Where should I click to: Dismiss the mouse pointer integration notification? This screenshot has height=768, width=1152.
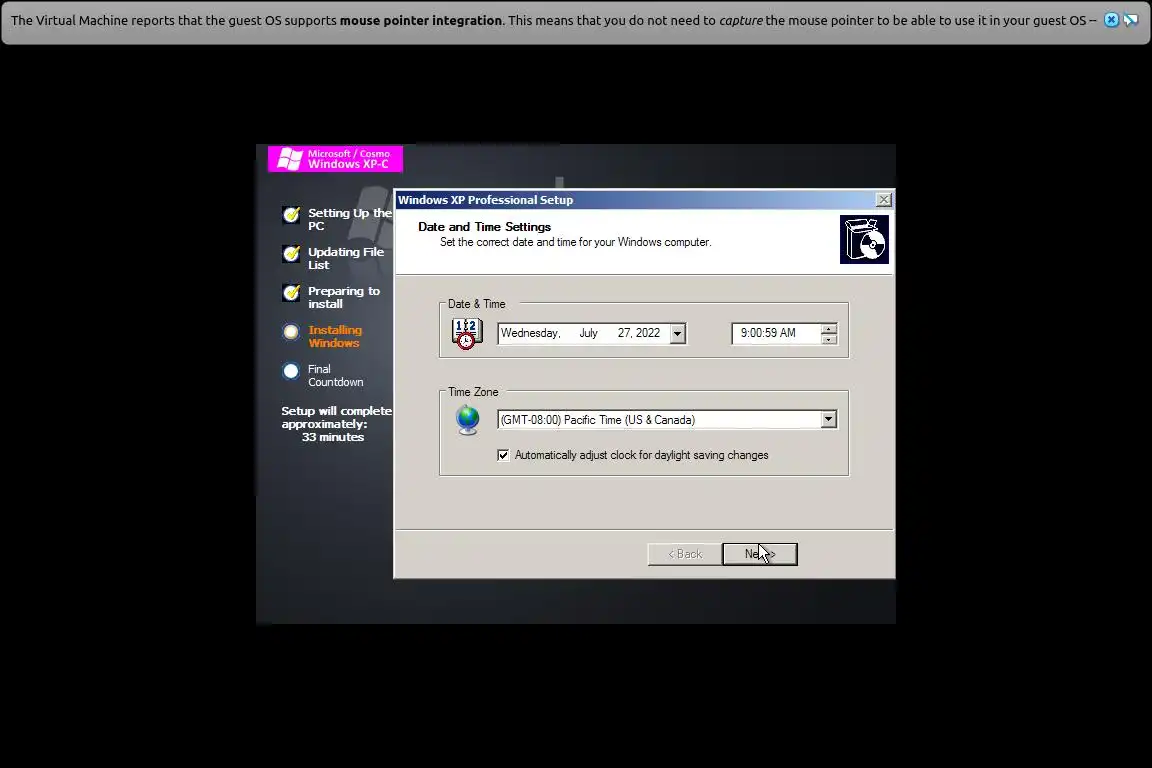(1112, 20)
